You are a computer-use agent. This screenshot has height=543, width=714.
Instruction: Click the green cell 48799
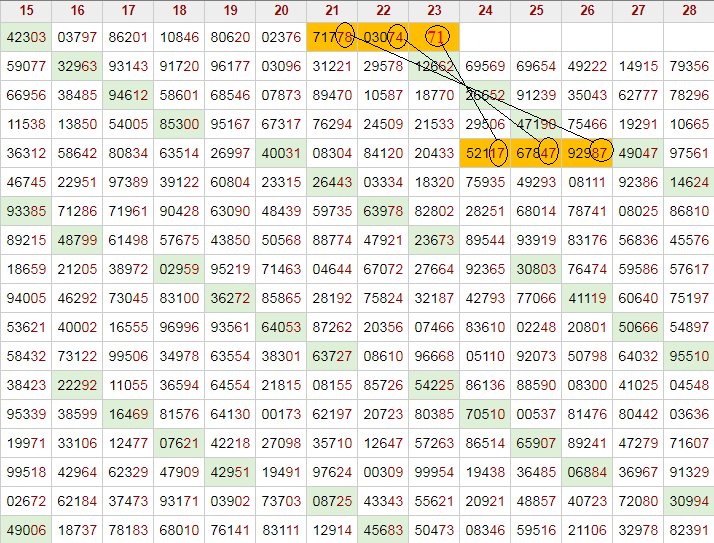click(77, 240)
